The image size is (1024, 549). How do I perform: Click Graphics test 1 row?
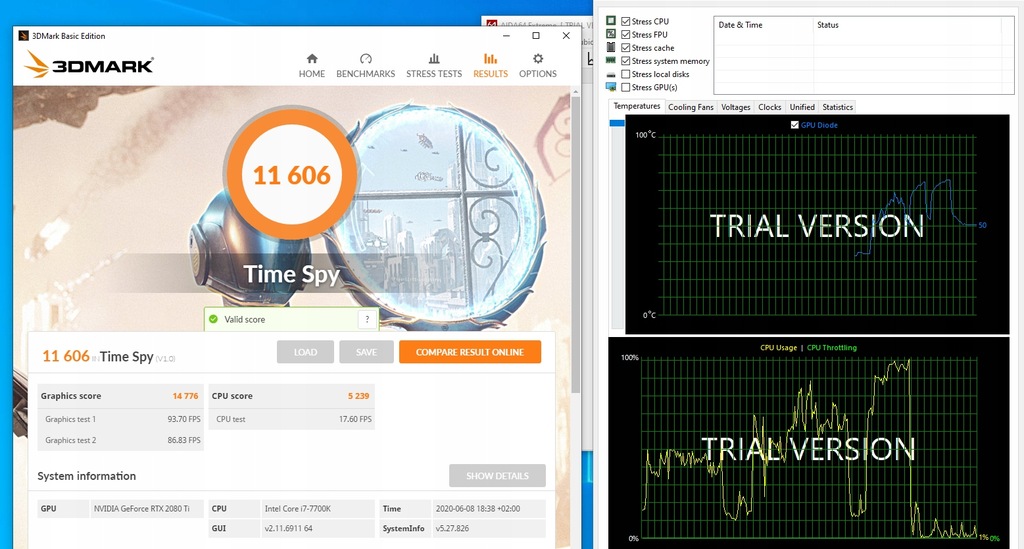pos(121,419)
